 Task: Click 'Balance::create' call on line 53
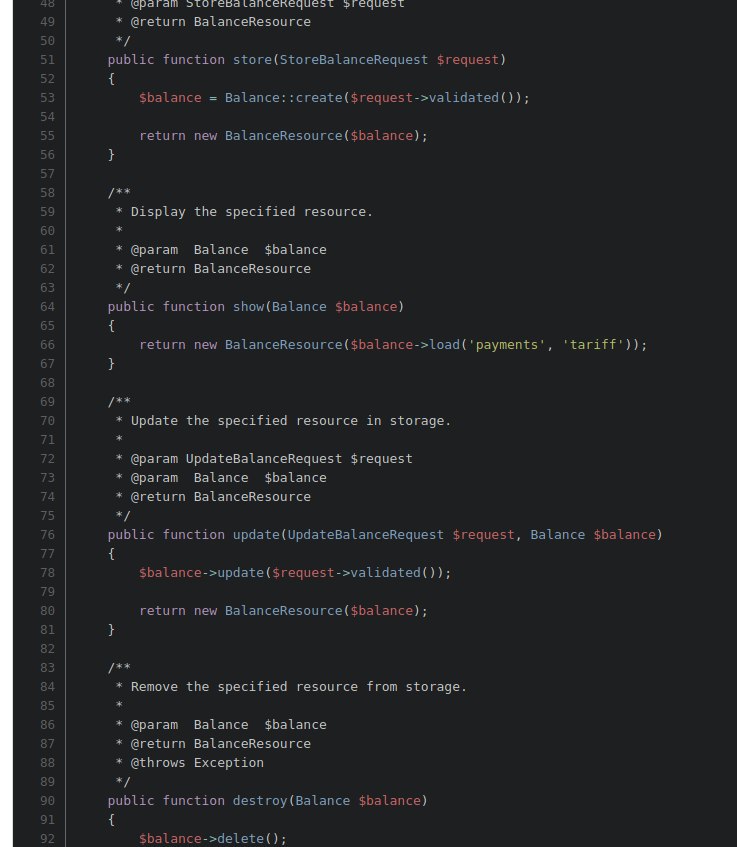(284, 98)
